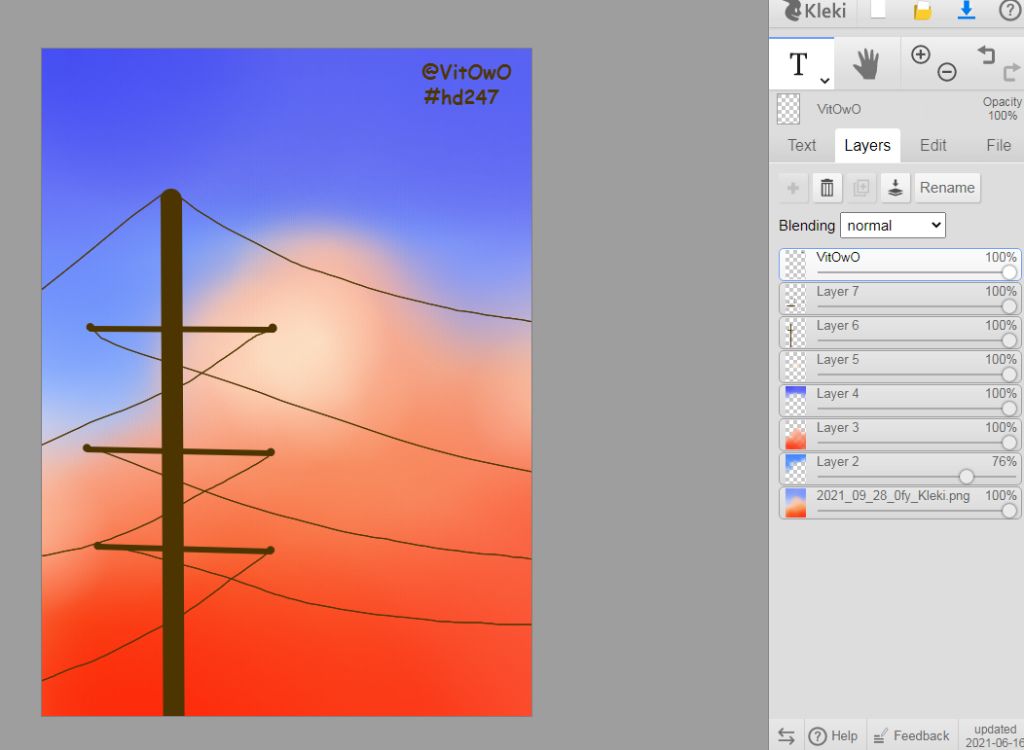Click Layer 7 opacity slider
1024x750 pixels.
[x=916, y=306]
